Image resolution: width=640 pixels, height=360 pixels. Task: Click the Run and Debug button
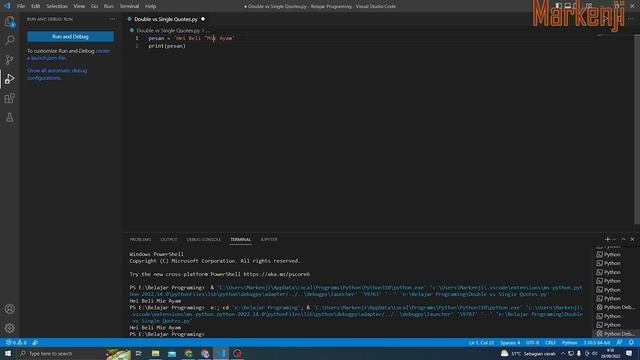[x=70, y=36]
